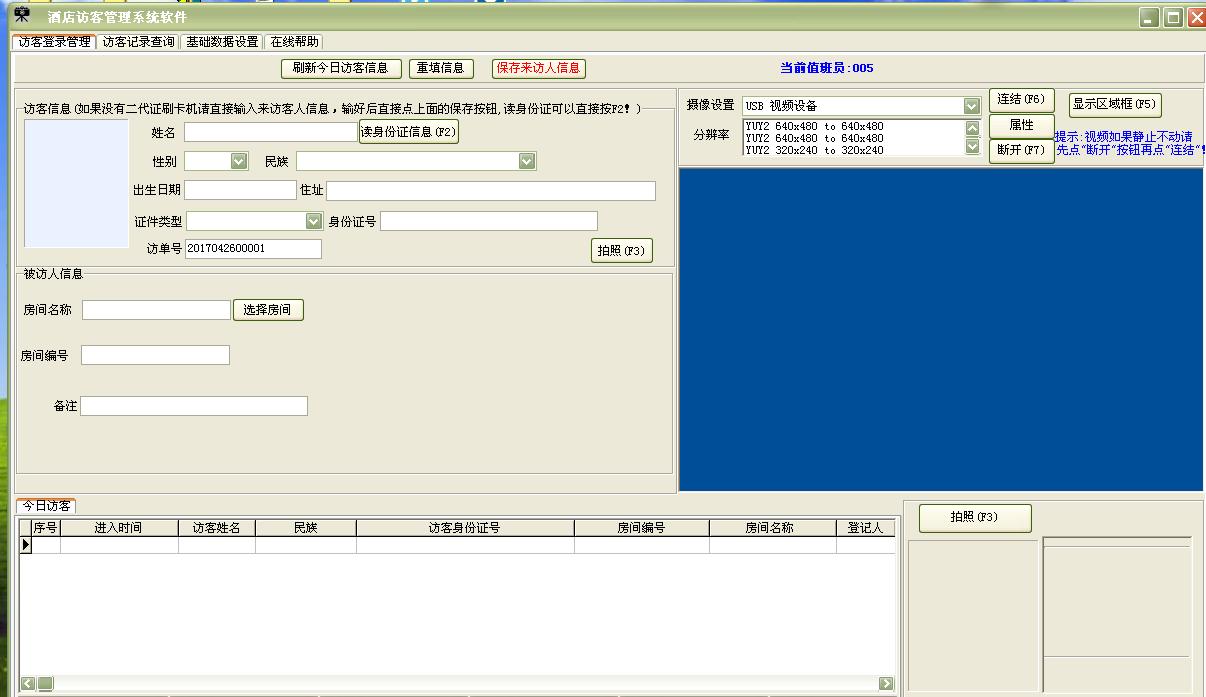The image size is (1206, 697).
Task: Click 拍照(F3) button below video preview
Action: [x=975, y=518]
